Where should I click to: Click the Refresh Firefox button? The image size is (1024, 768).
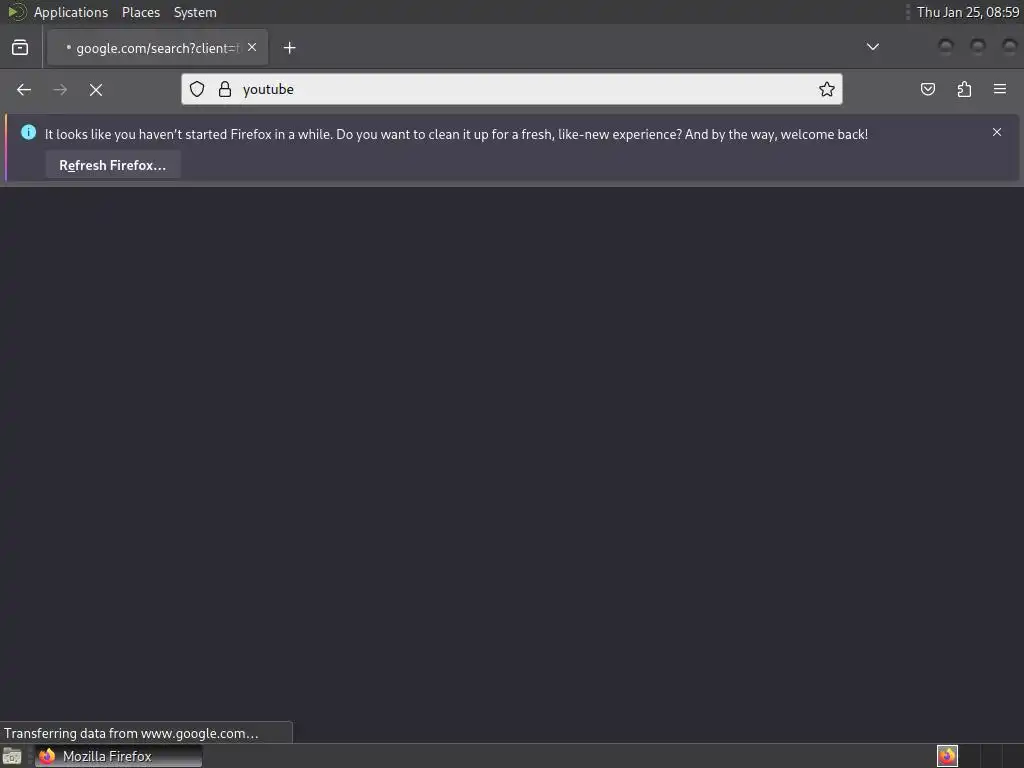tap(112, 165)
